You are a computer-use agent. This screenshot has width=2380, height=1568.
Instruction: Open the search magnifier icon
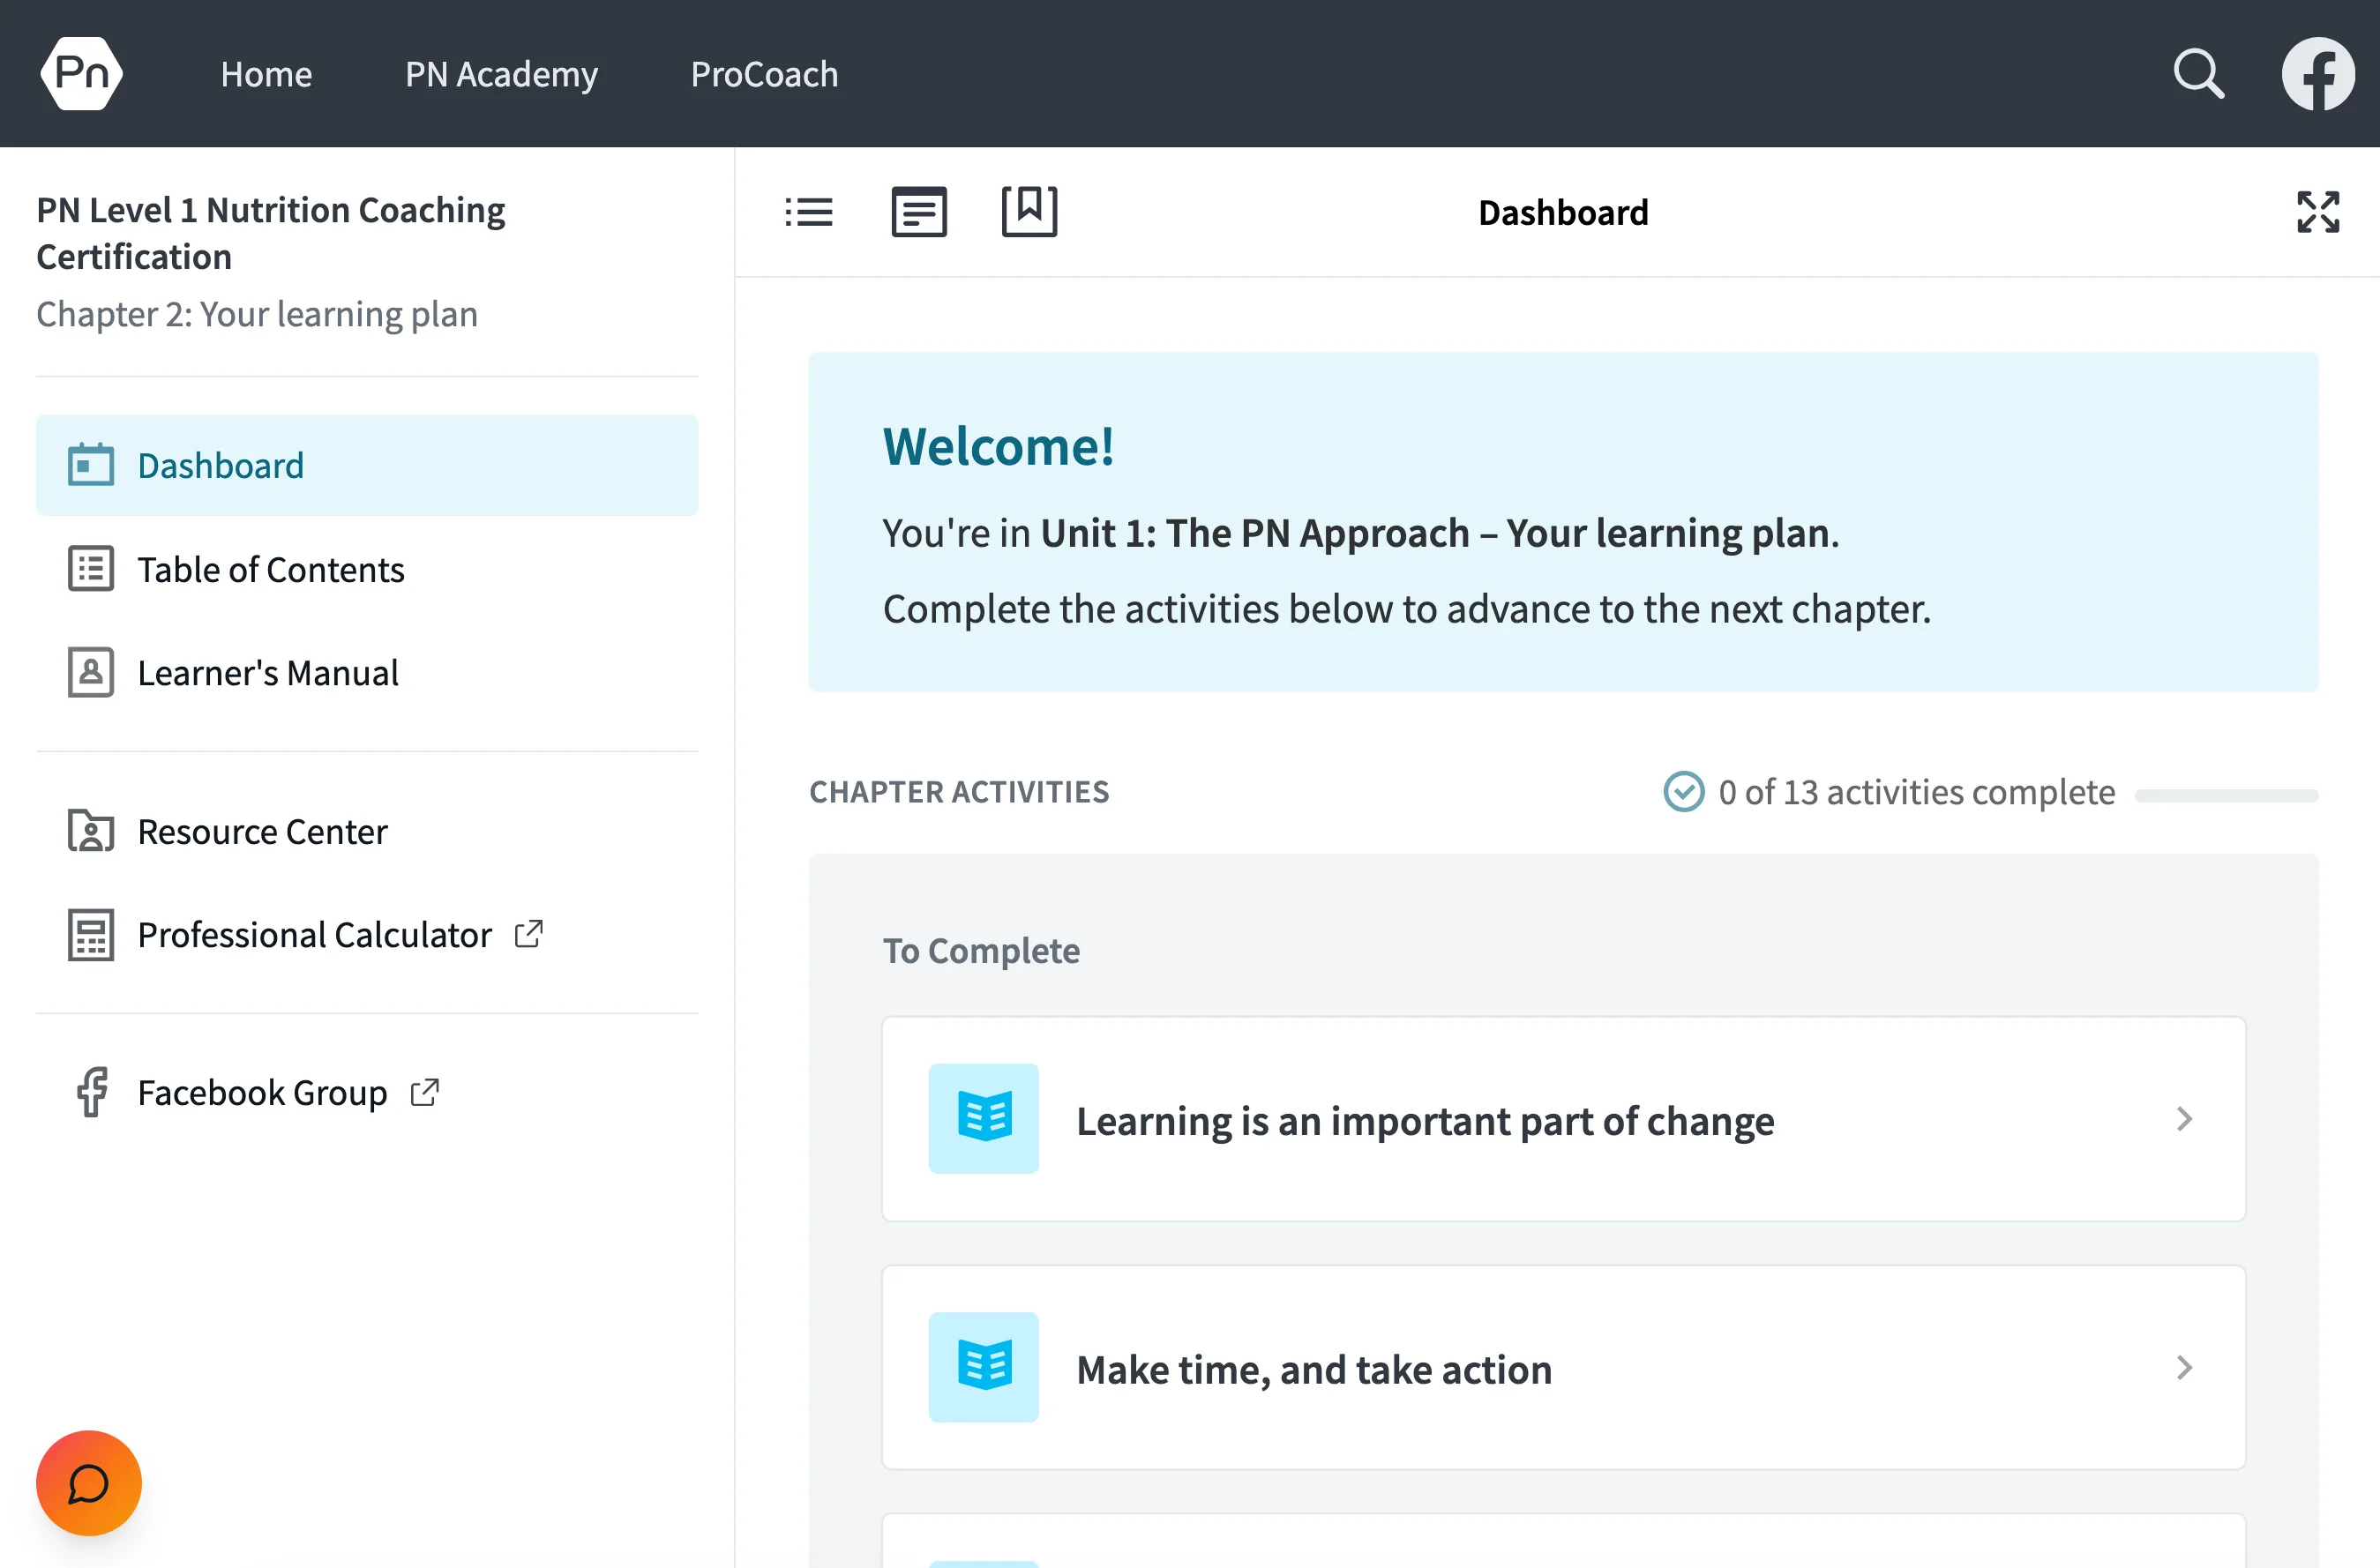click(2198, 73)
